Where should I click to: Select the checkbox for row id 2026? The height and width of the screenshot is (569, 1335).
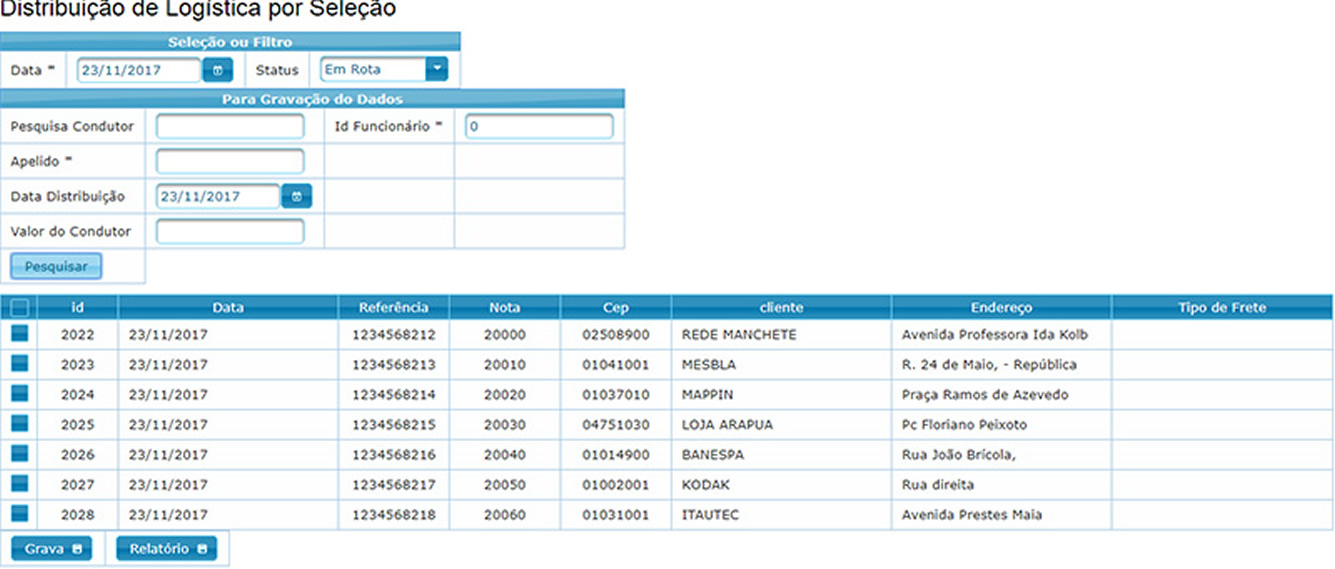(x=20, y=454)
